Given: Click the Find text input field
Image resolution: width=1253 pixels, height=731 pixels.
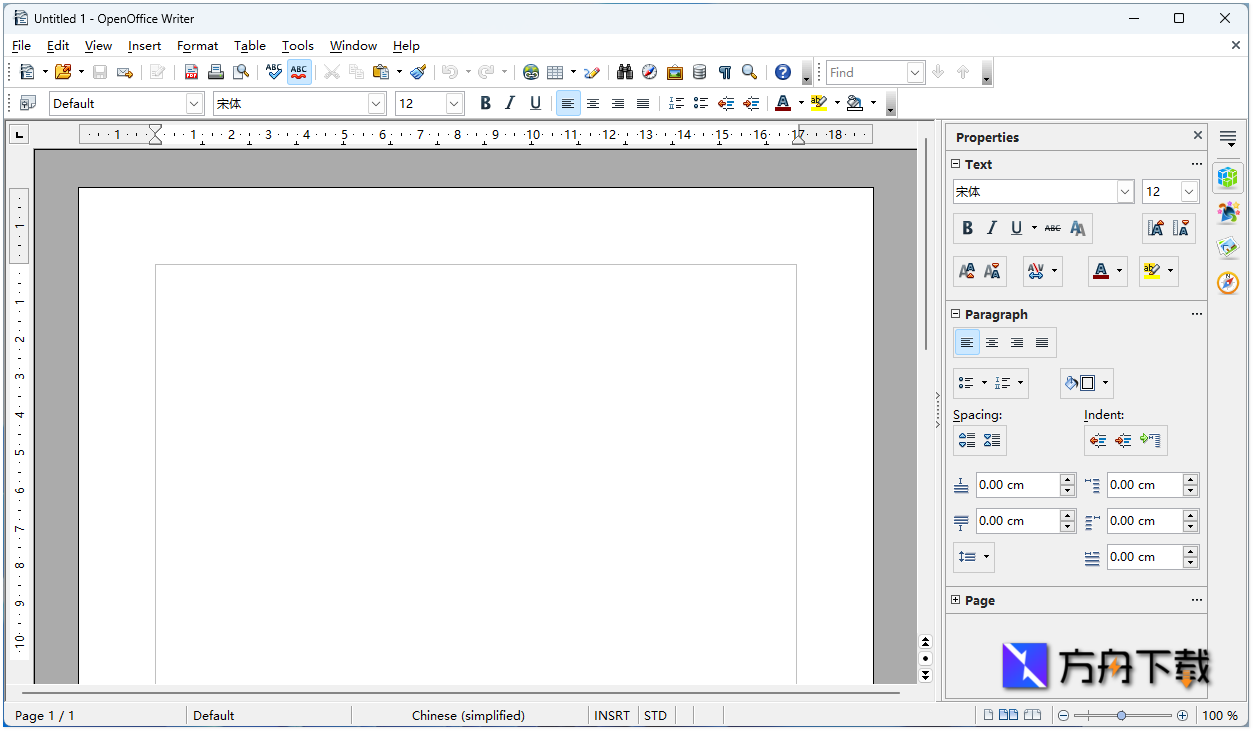Looking at the screenshot, I should (x=866, y=72).
